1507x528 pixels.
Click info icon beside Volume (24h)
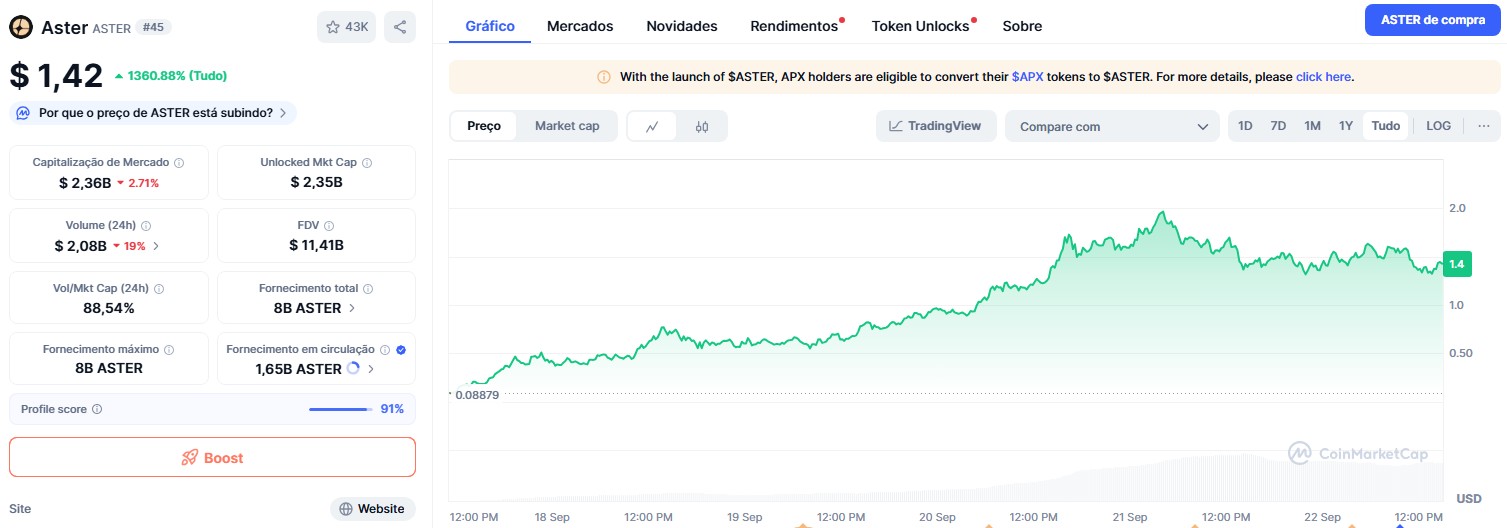[x=146, y=226]
